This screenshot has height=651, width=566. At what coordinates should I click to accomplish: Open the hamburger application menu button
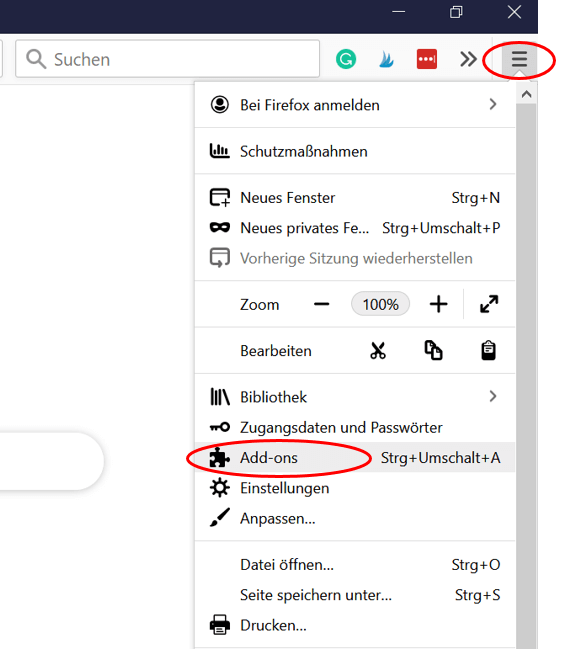[519, 59]
